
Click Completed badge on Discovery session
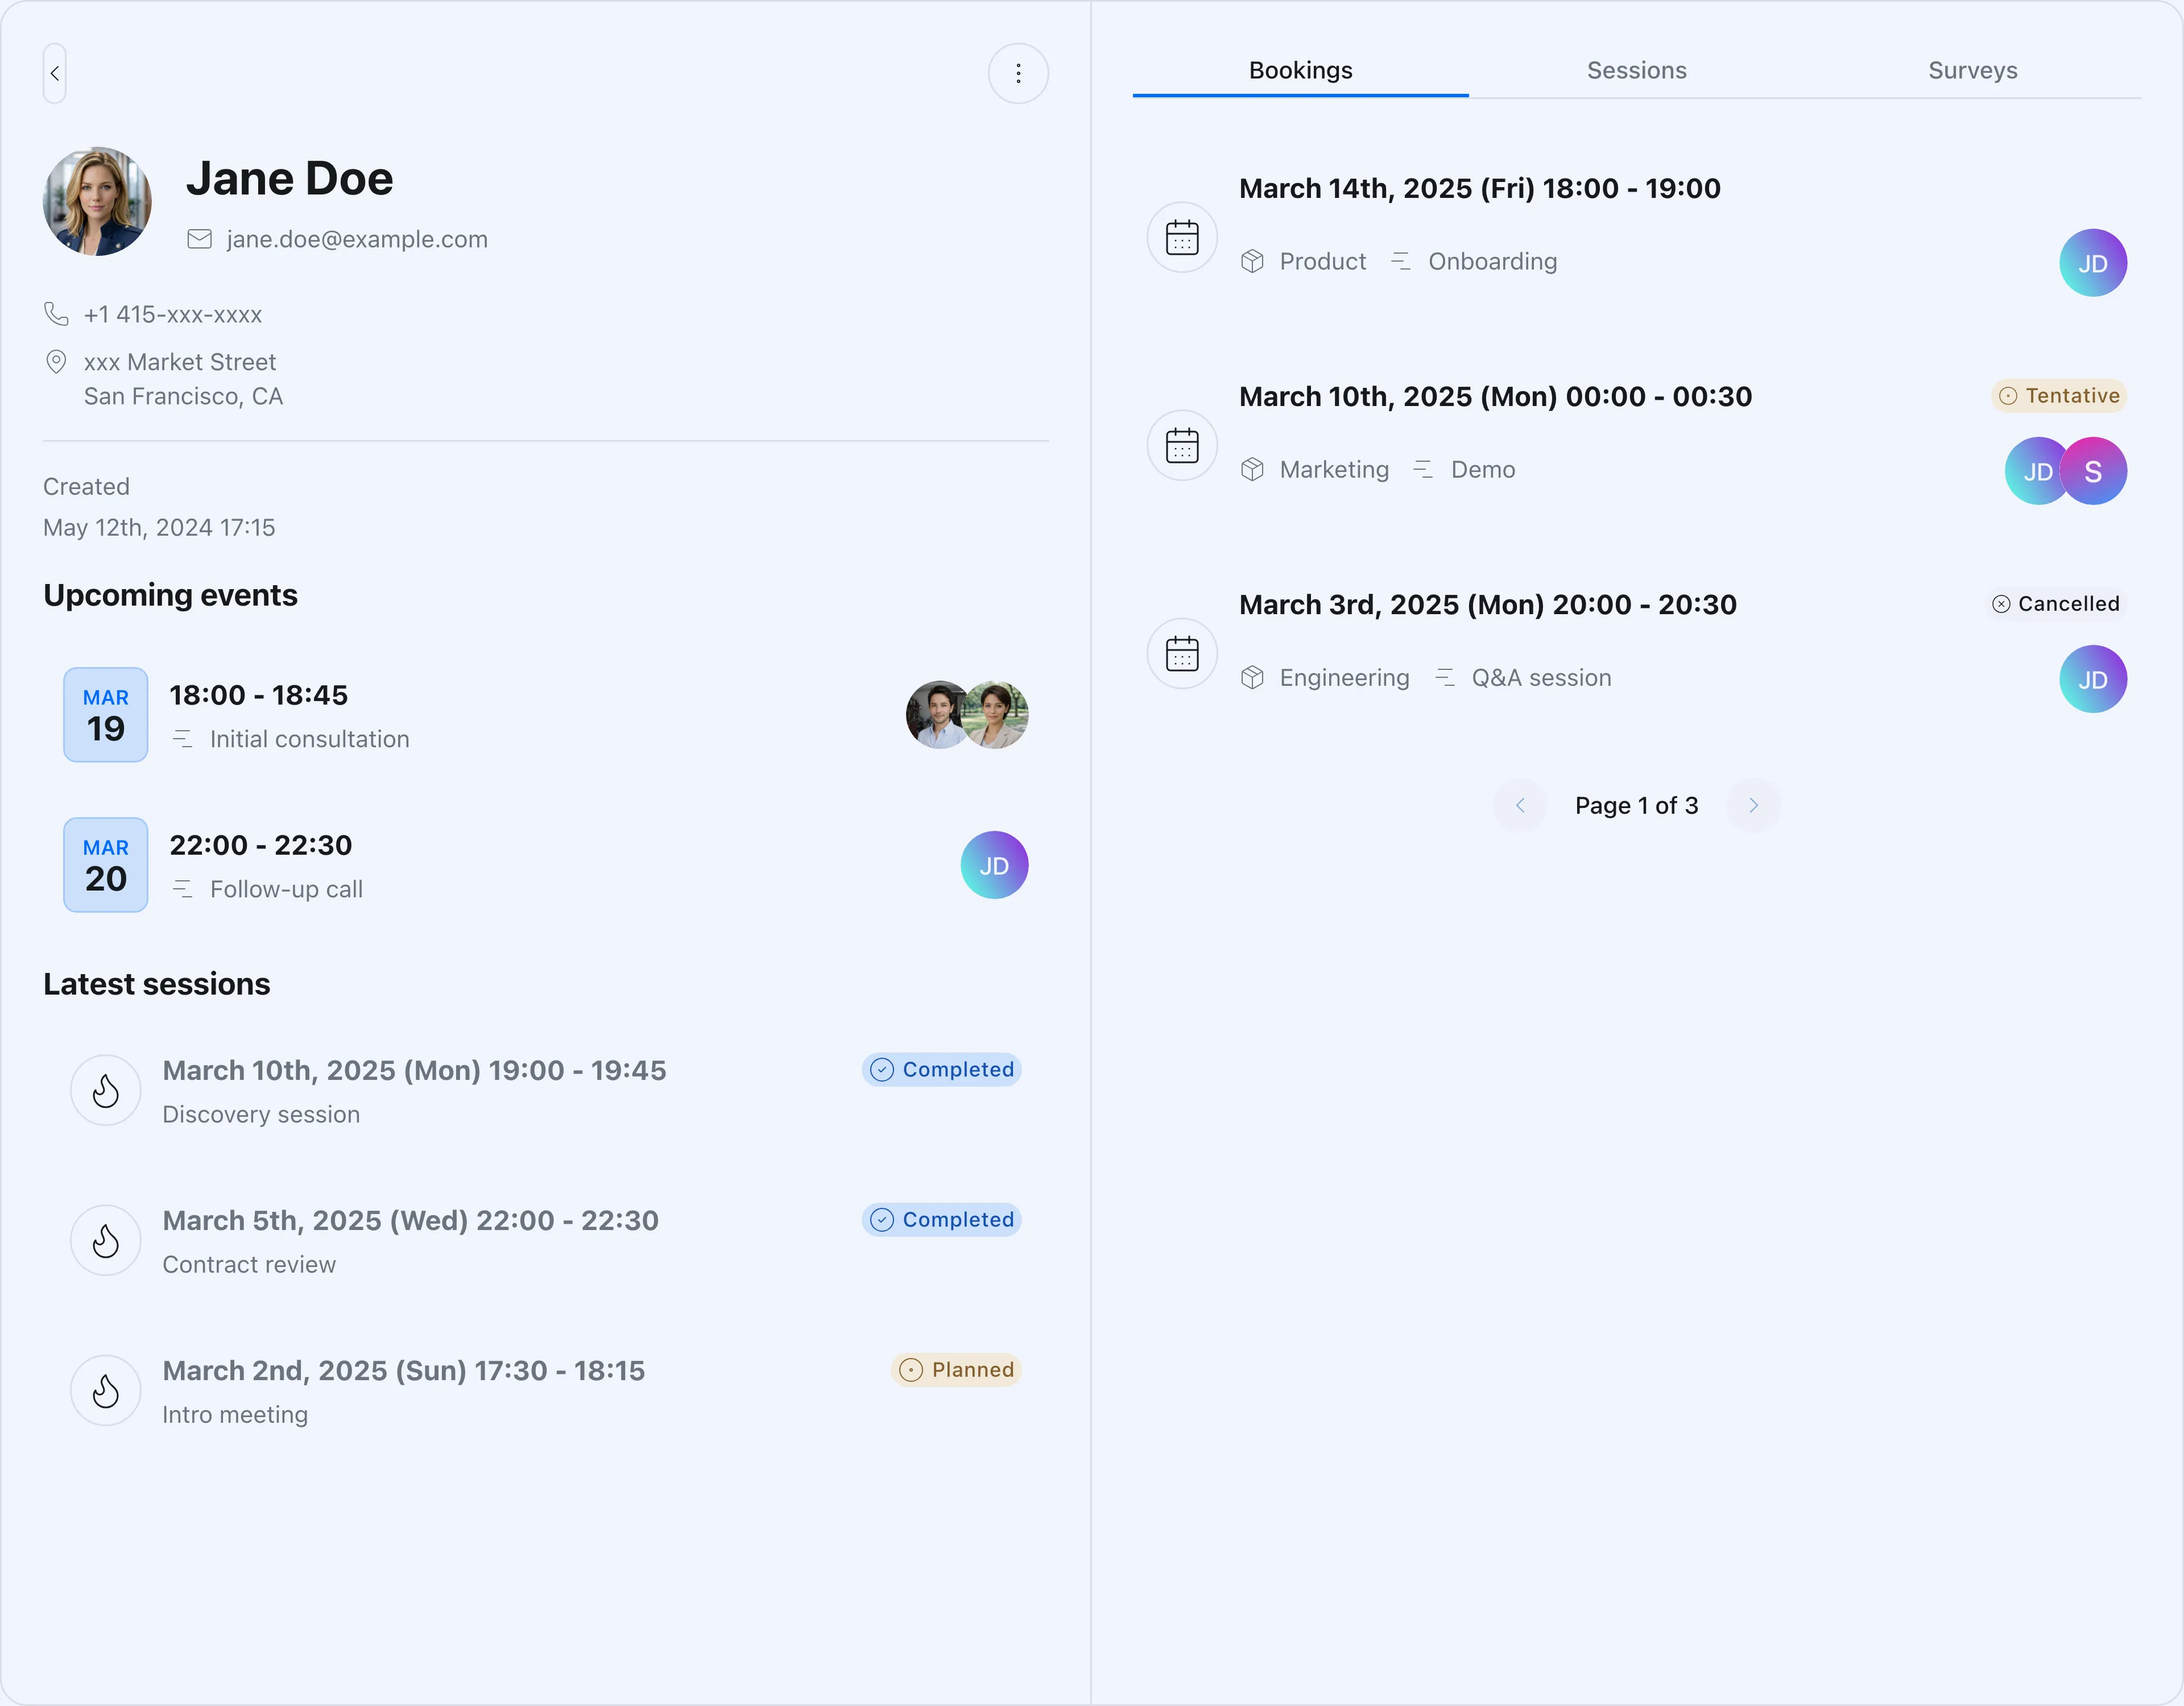(x=941, y=1070)
